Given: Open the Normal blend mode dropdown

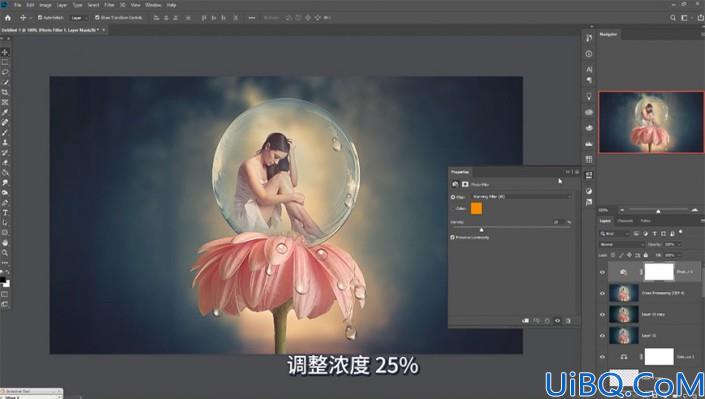Looking at the screenshot, I should pos(622,244).
